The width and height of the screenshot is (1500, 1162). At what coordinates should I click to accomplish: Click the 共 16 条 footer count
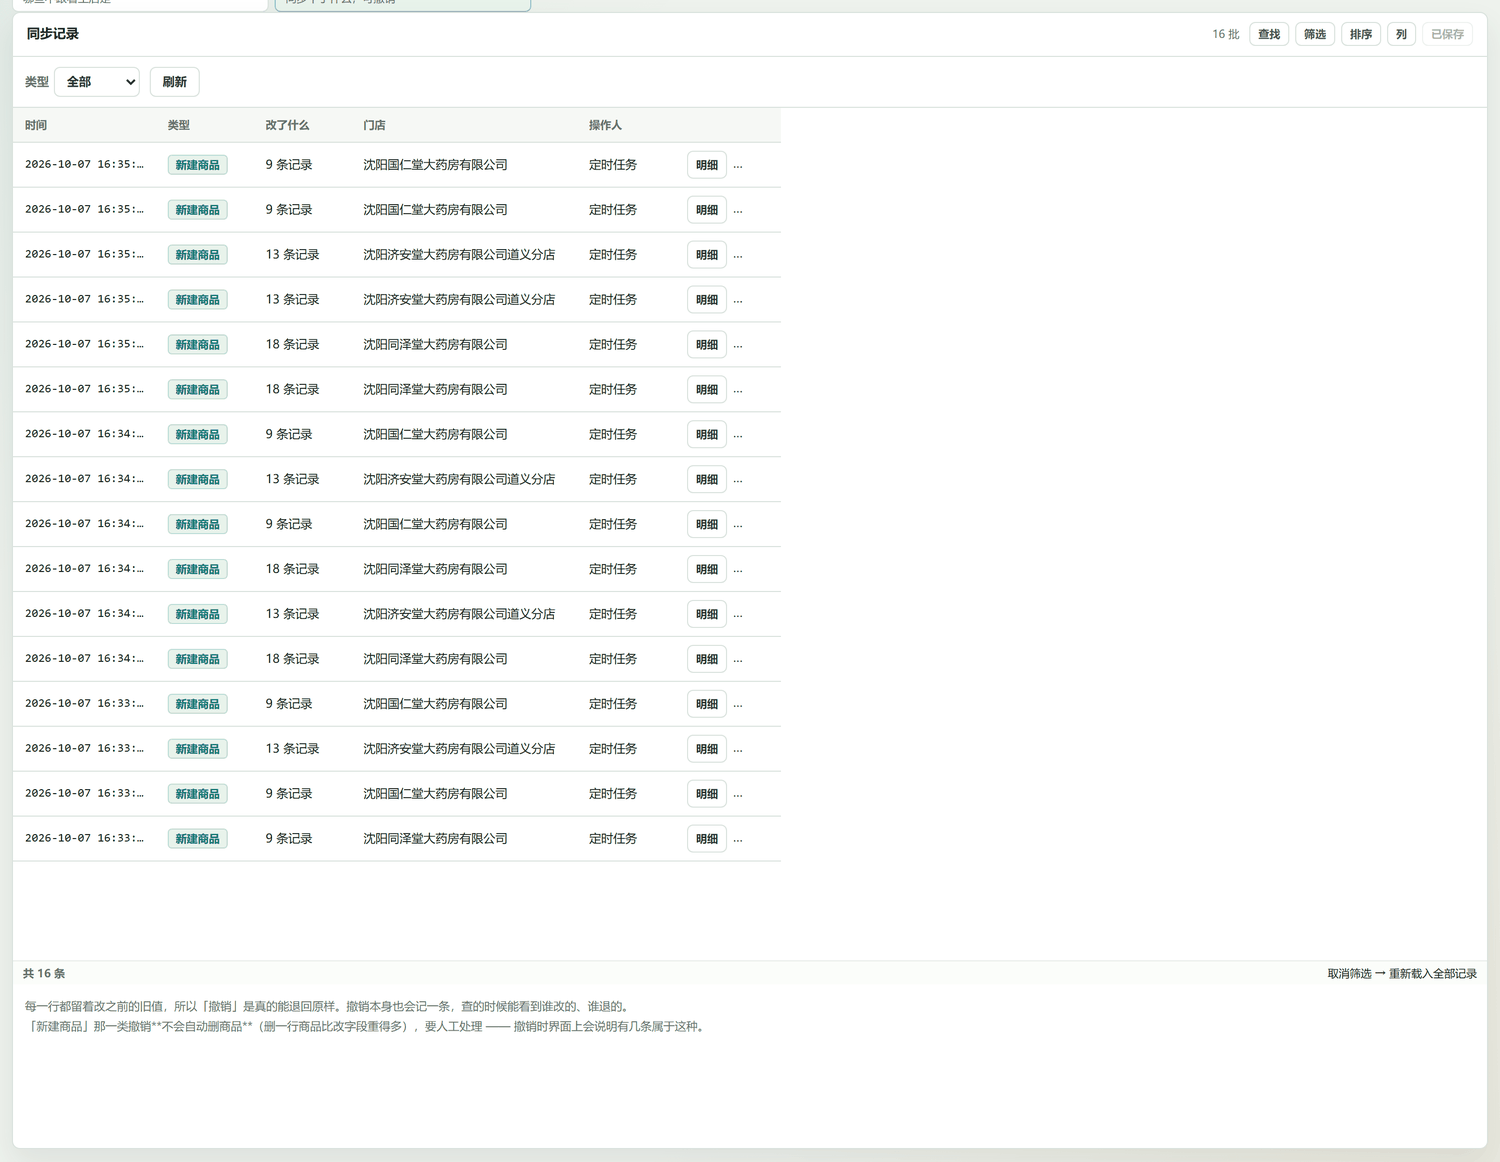[44, 974]
